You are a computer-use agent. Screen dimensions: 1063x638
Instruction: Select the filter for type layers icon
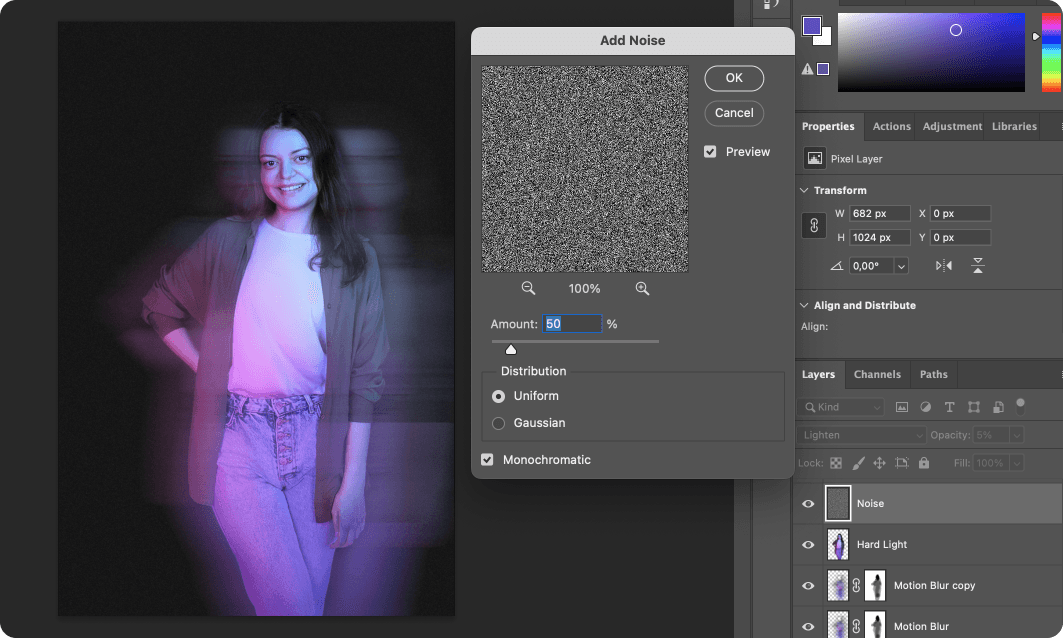point(950,407)
